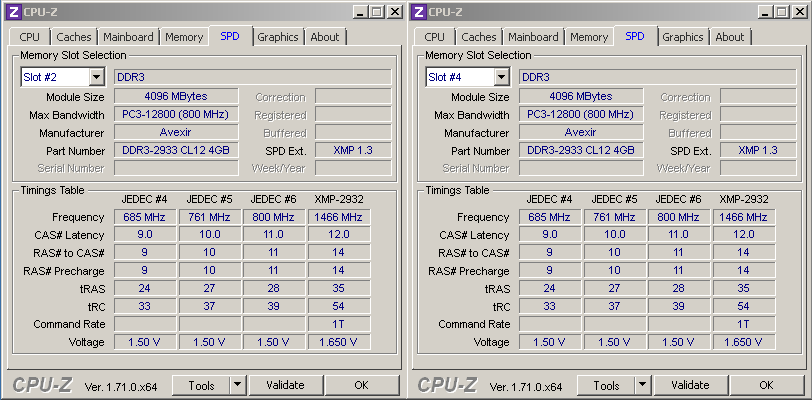
Task: Confirm with OK in right window
Action: (766, 385)
